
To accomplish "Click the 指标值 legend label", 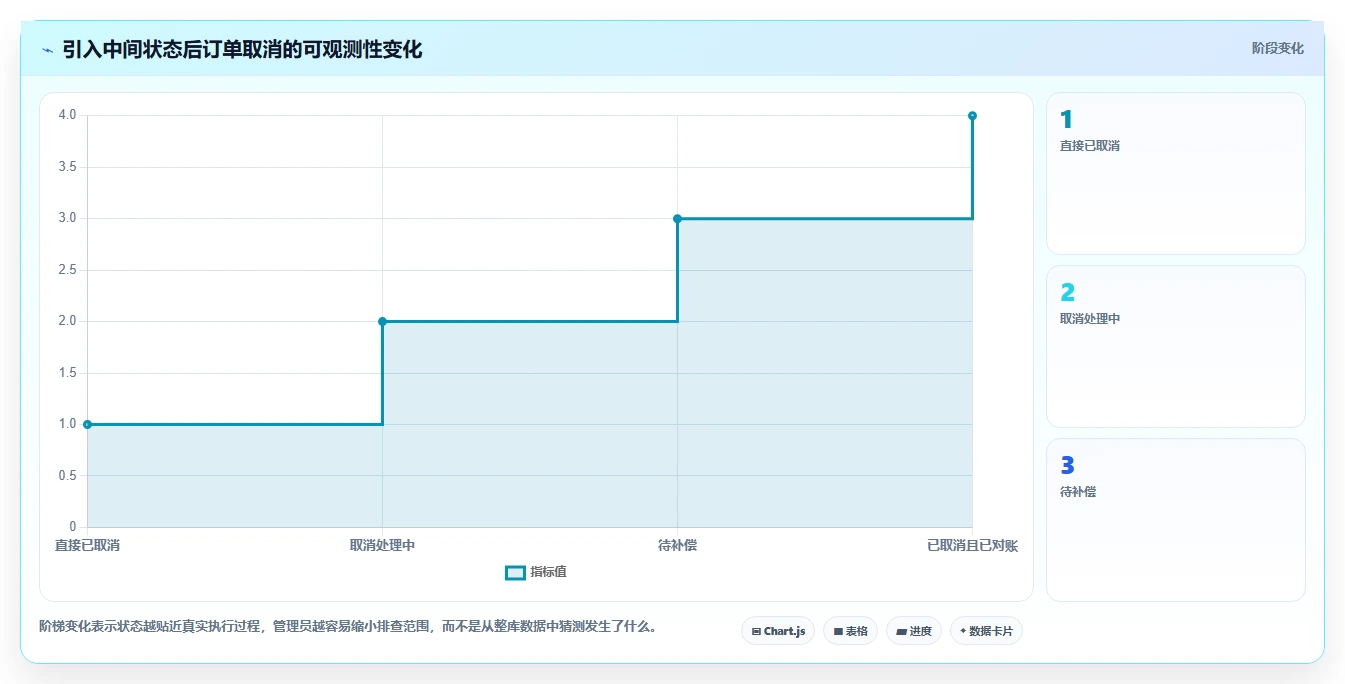I will point(548,572).
